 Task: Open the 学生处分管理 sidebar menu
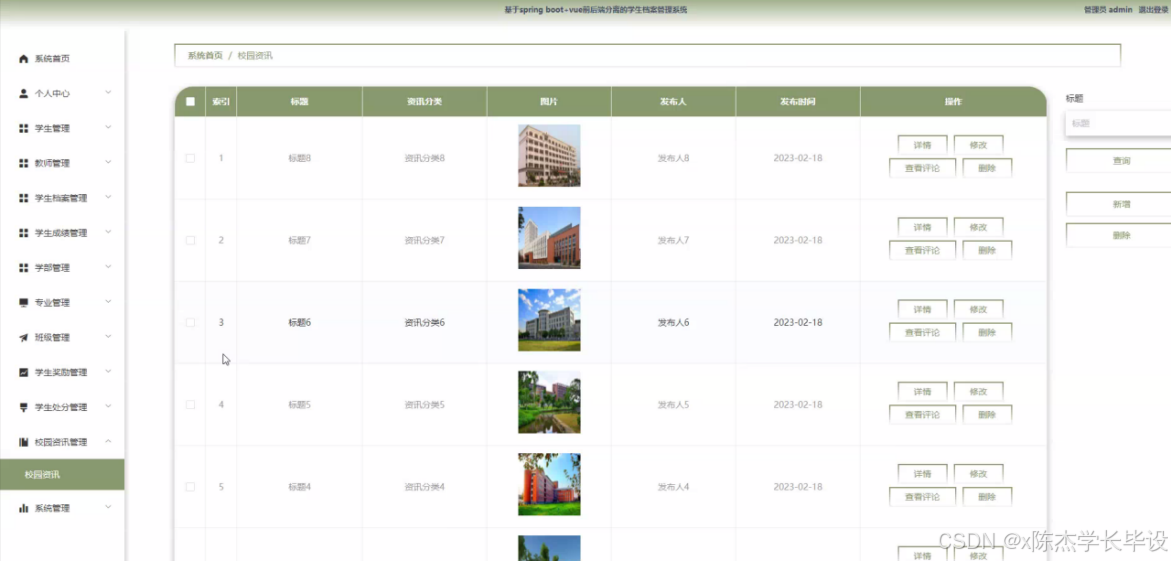click(x=62, y=407)
